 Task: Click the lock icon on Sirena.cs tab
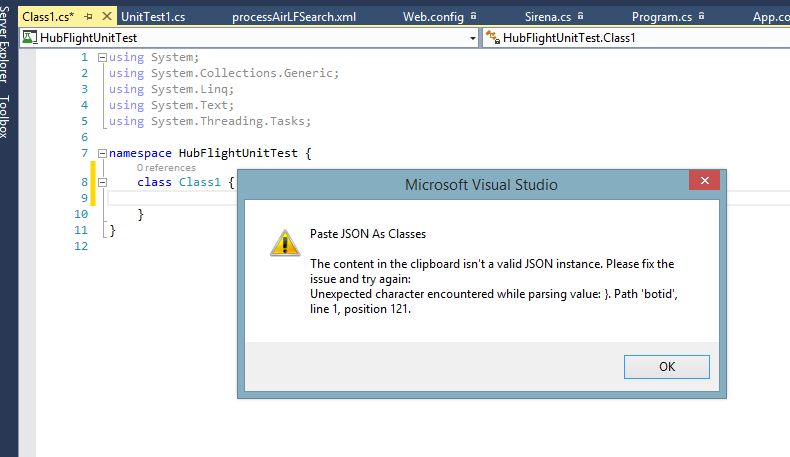point(580,16)
